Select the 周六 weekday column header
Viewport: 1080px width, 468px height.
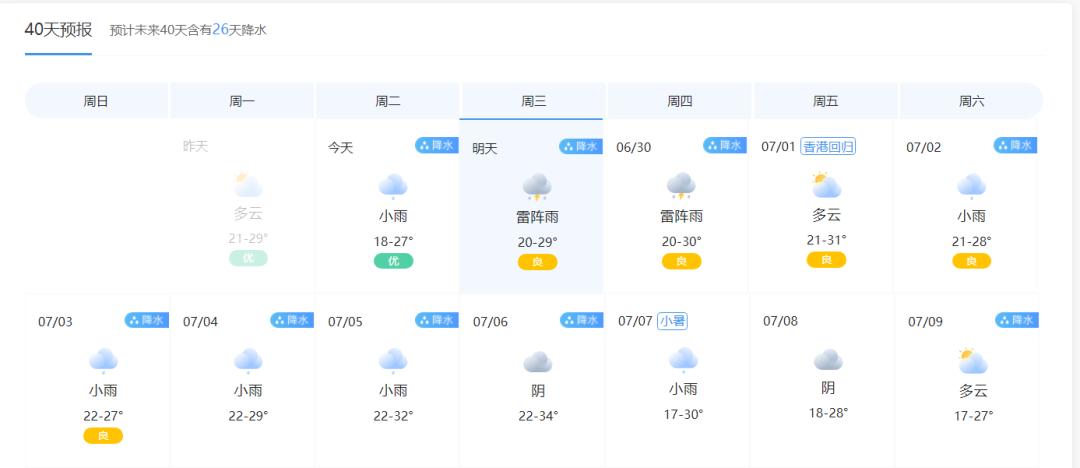point(971,101)
